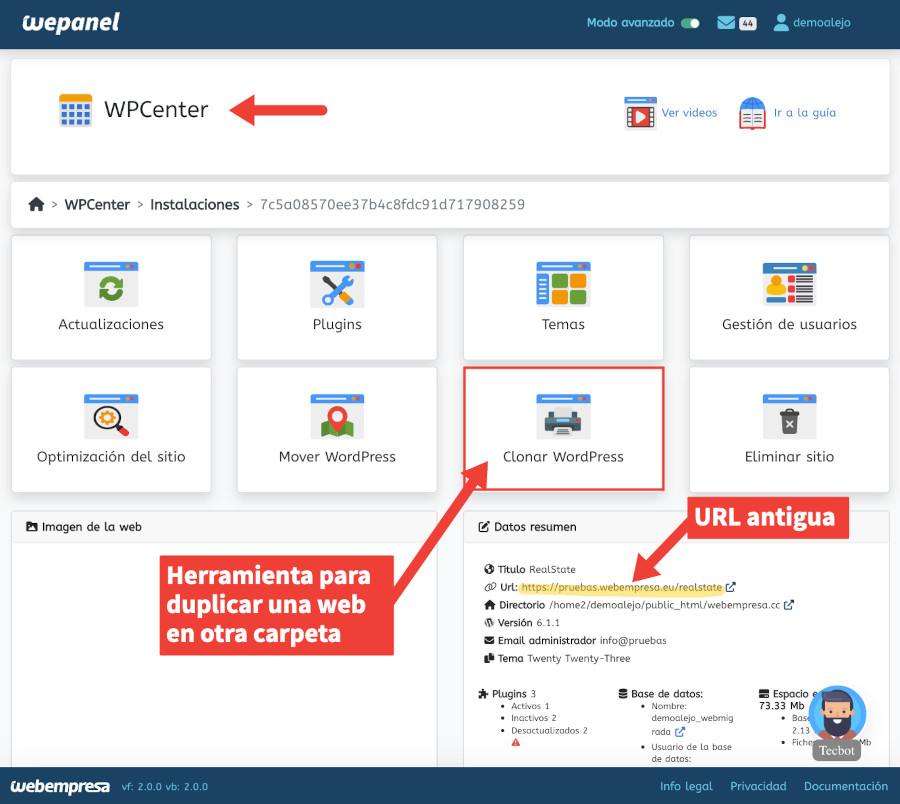Click the user avatar icon beside demoalejo
900x804 pixels.
[781, 22]
